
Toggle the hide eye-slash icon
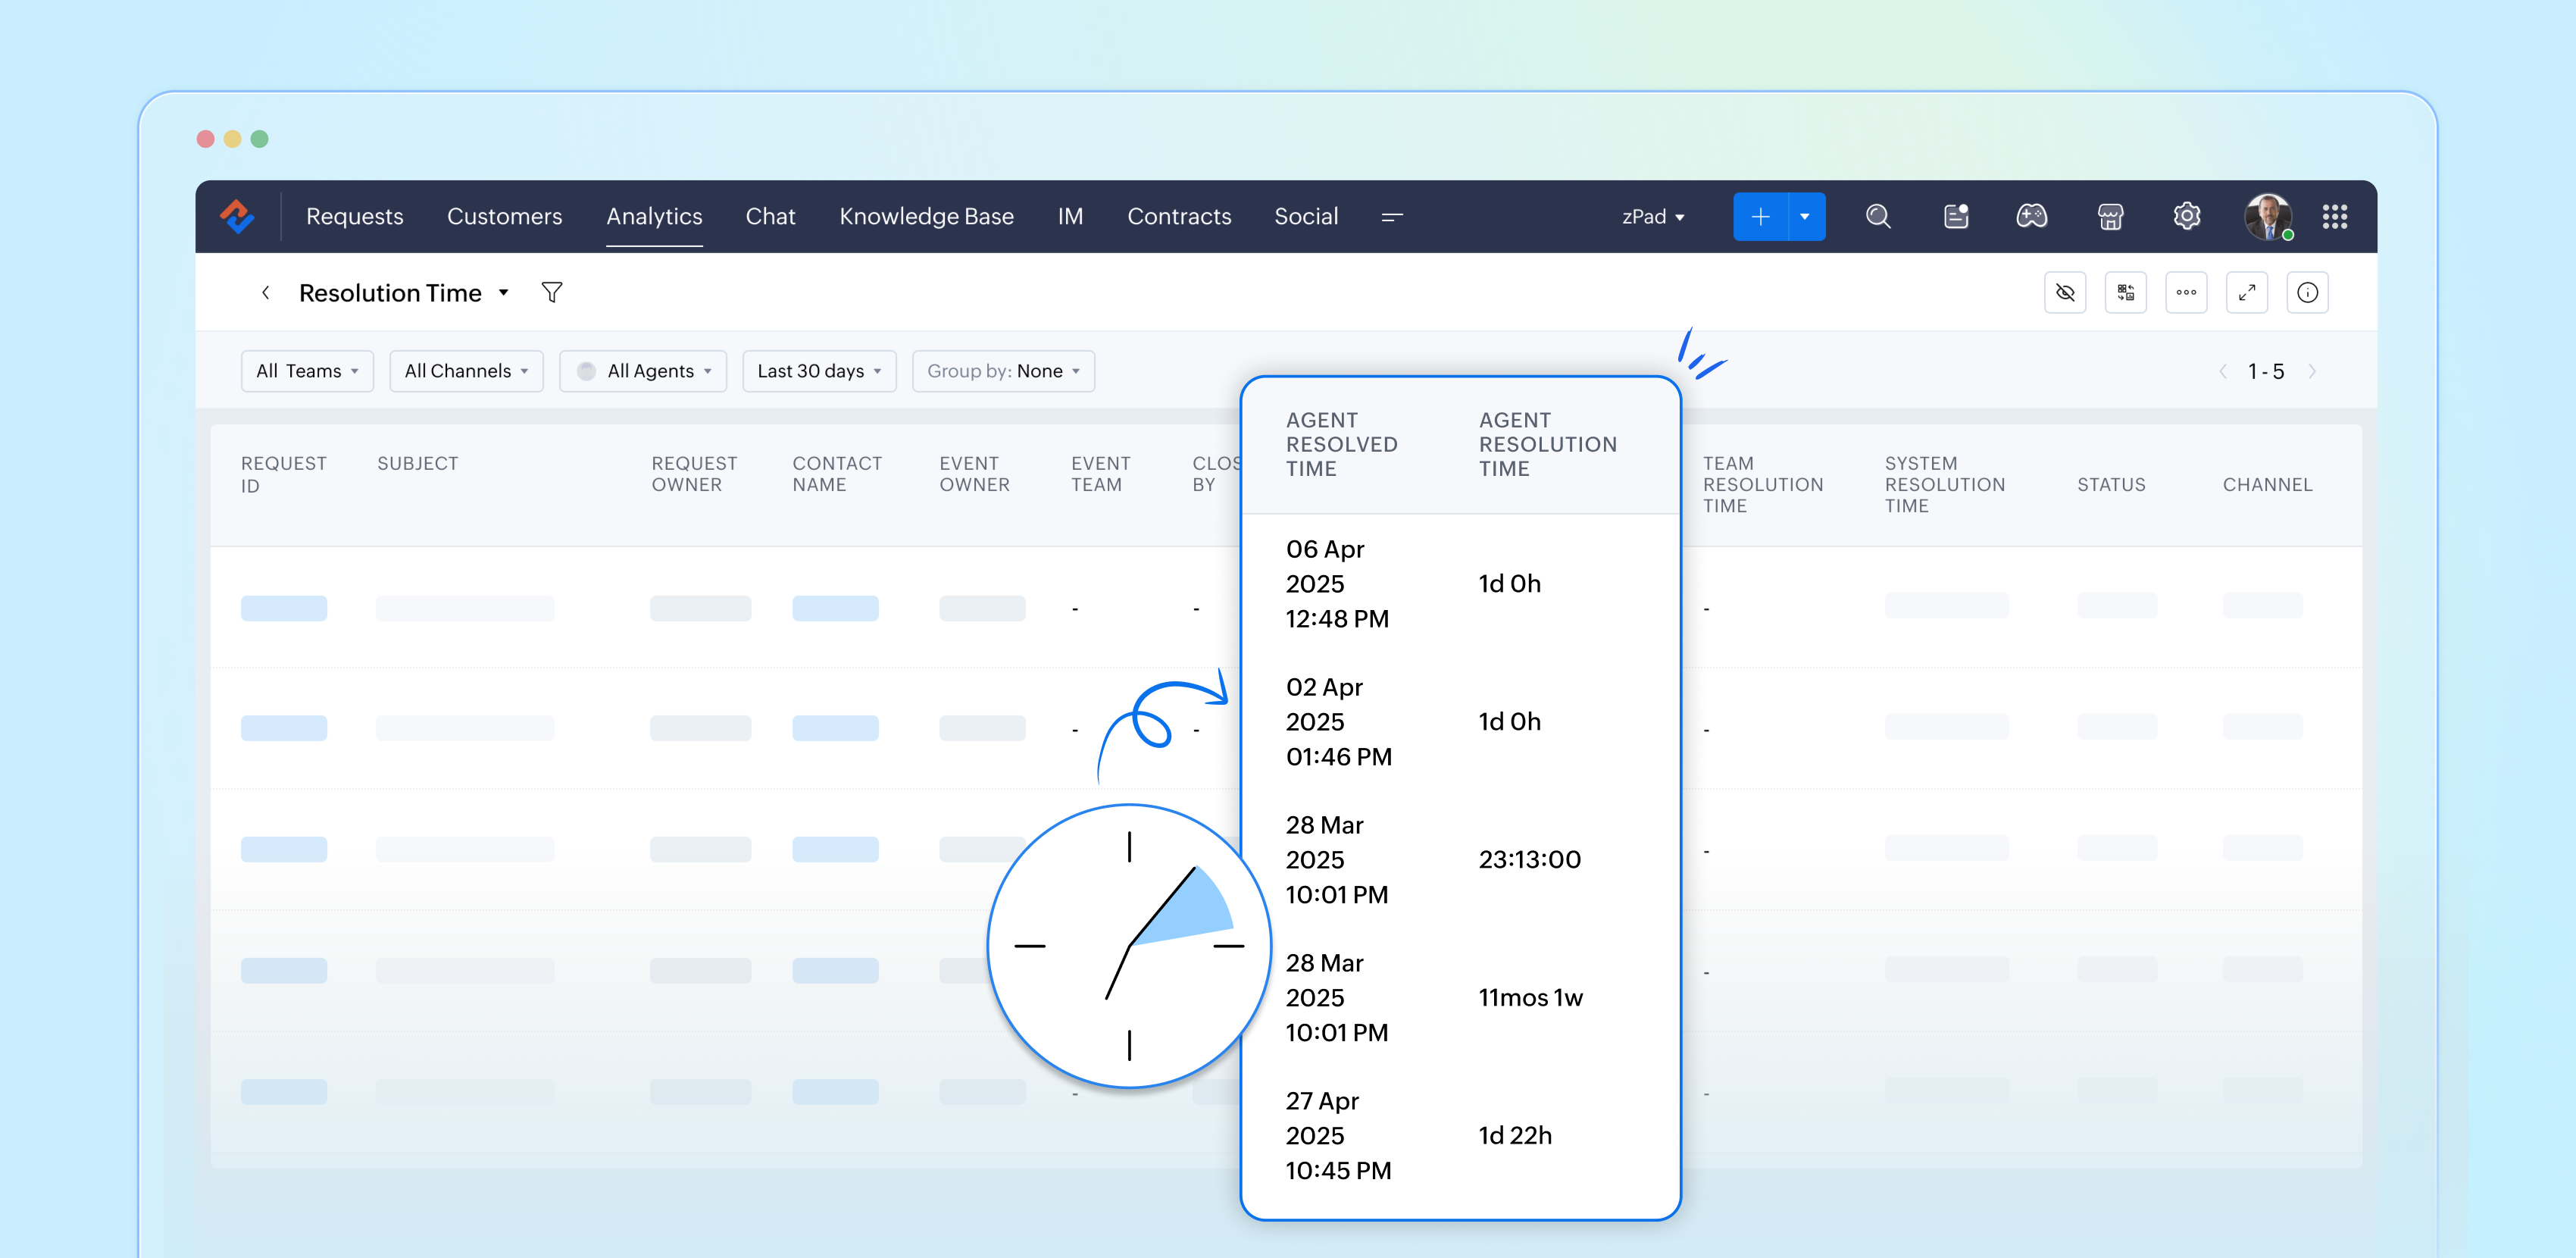[2064, 292]
